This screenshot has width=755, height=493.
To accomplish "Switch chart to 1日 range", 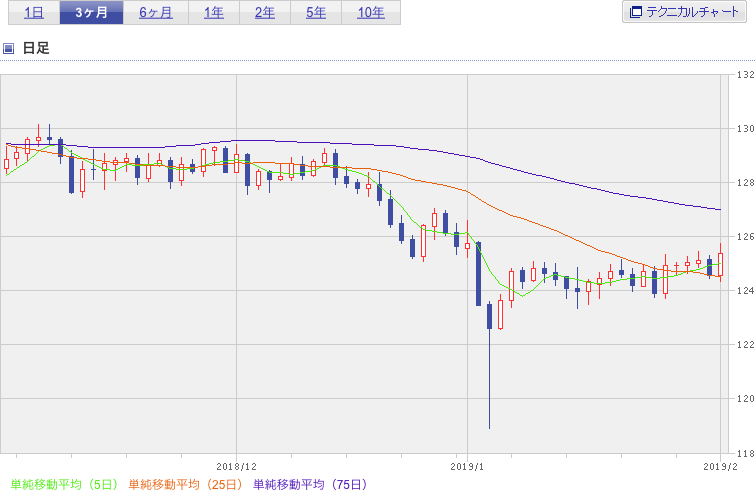I will [34, 13].
